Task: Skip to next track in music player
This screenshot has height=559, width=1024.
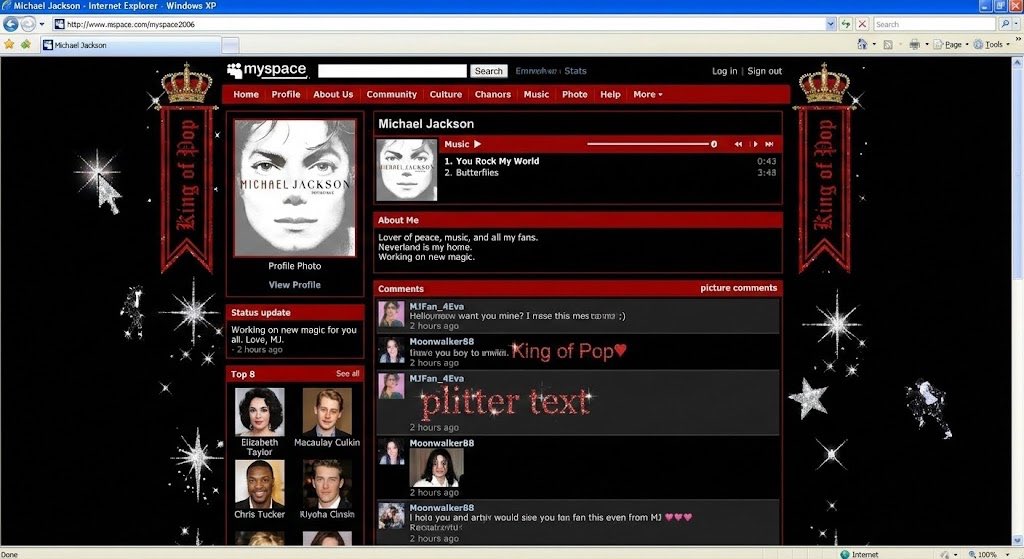Action: point(771,144)
